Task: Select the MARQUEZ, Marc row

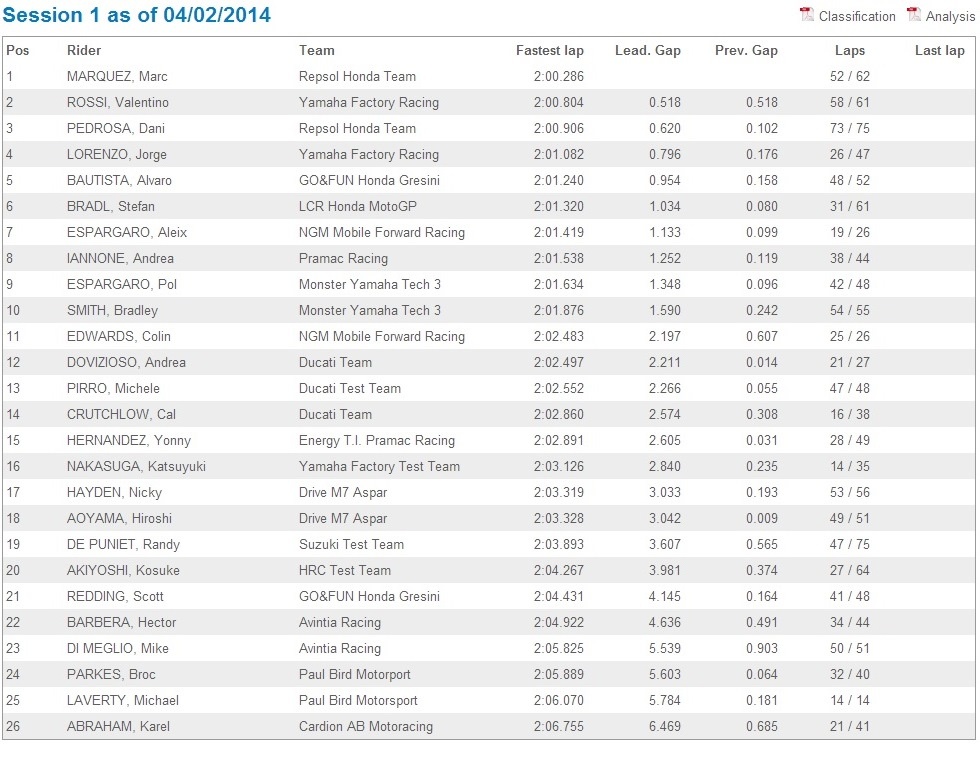Action: tap(489, 76)
